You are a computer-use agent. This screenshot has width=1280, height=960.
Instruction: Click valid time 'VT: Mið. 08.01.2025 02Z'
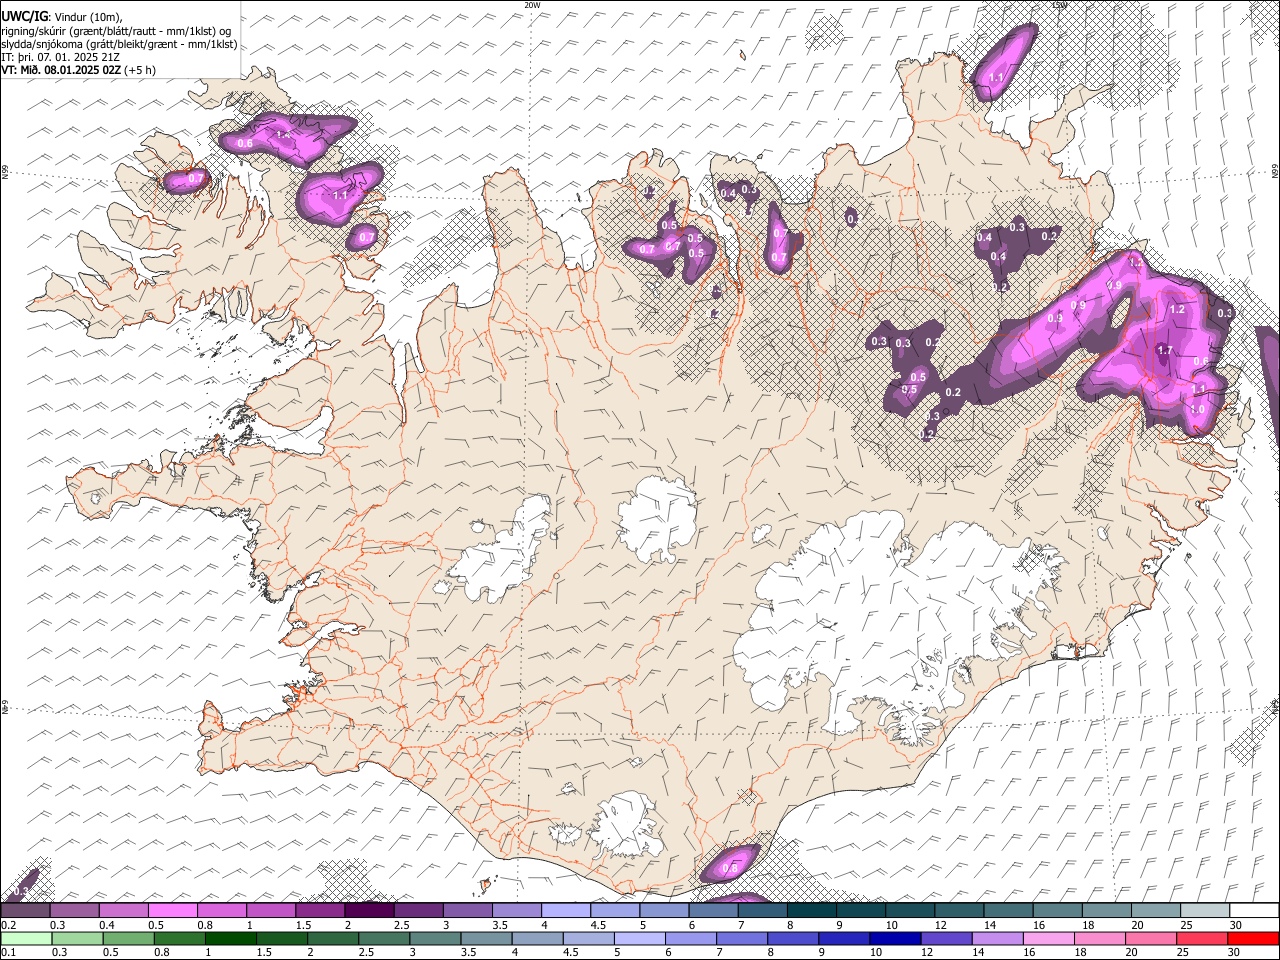point(61,71)
